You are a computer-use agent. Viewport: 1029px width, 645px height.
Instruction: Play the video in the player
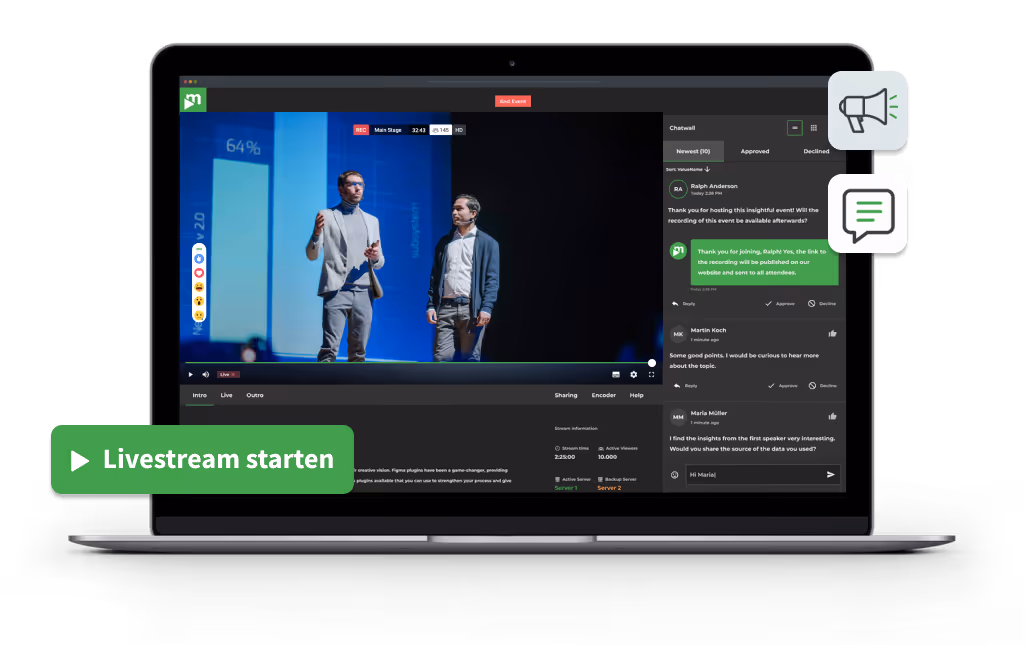[190, 375]
